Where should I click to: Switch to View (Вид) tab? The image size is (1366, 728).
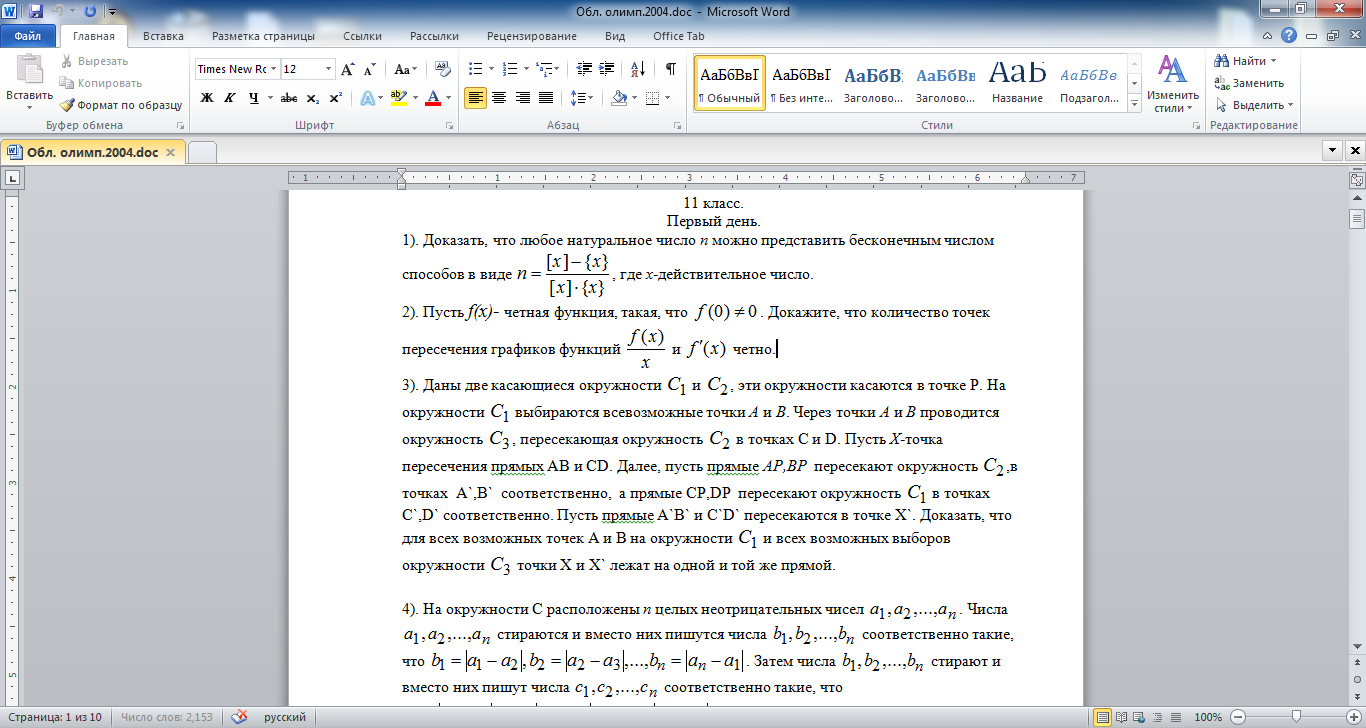615,36
